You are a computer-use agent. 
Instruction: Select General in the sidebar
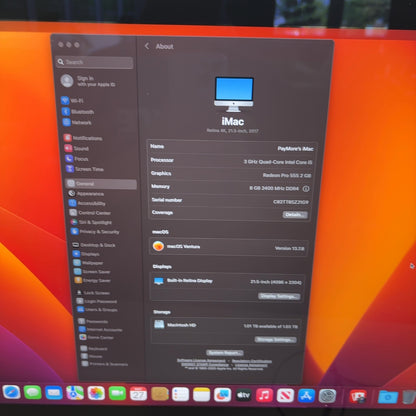(x=101, y=184)
